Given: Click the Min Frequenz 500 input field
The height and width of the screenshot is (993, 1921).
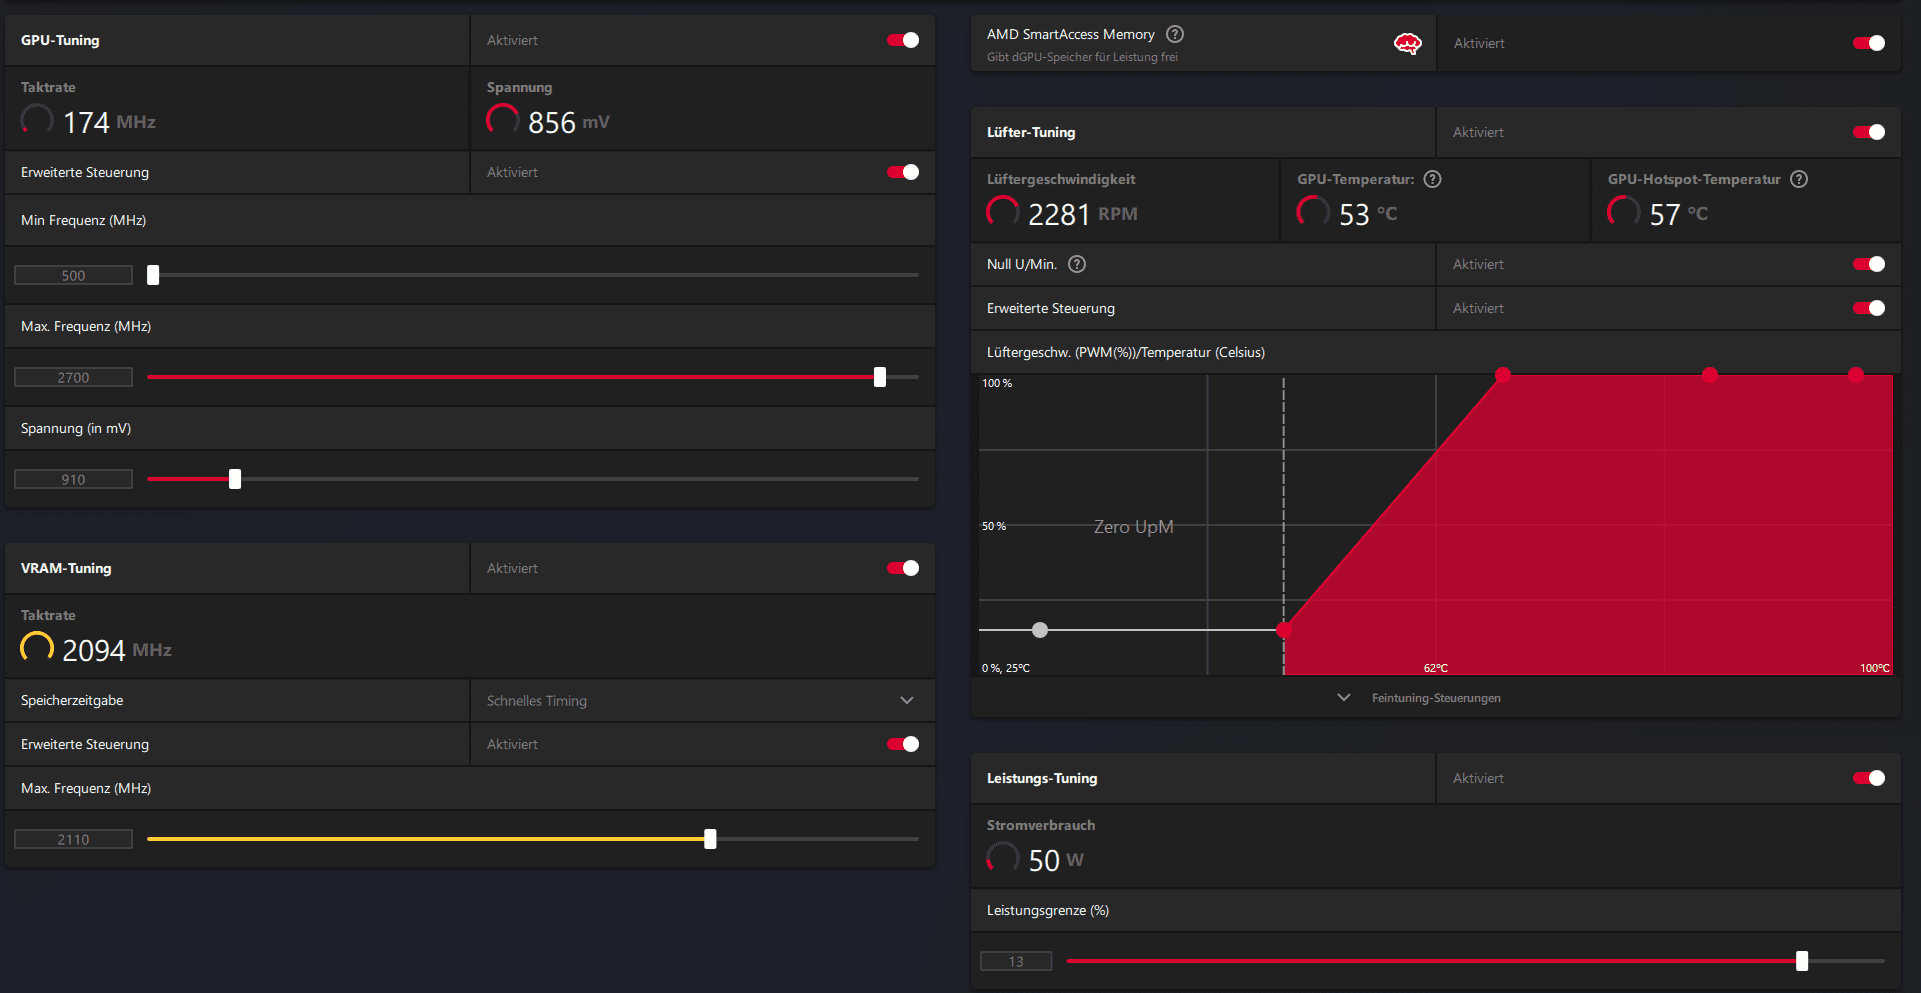Looking at the screenshot, I should [73, 275].
